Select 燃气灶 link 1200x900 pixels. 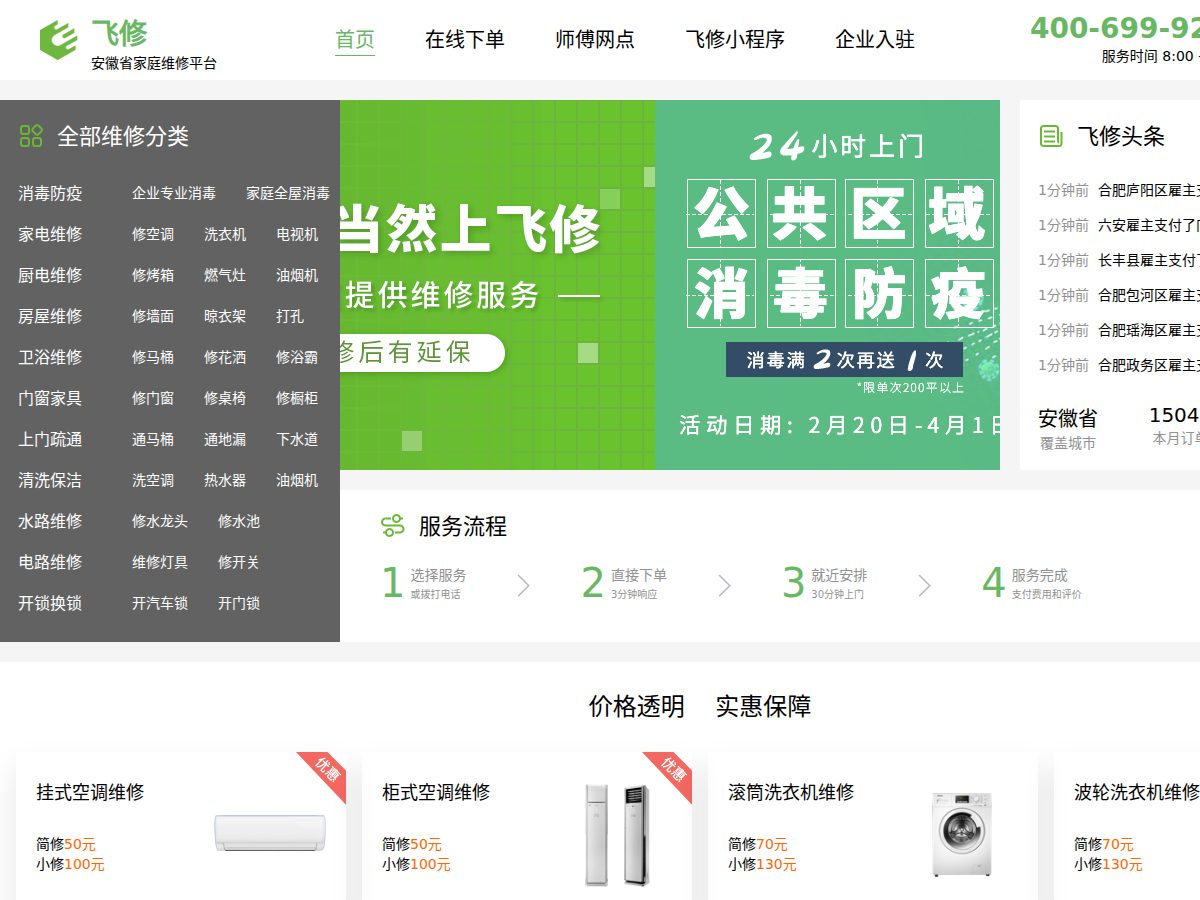225,275
